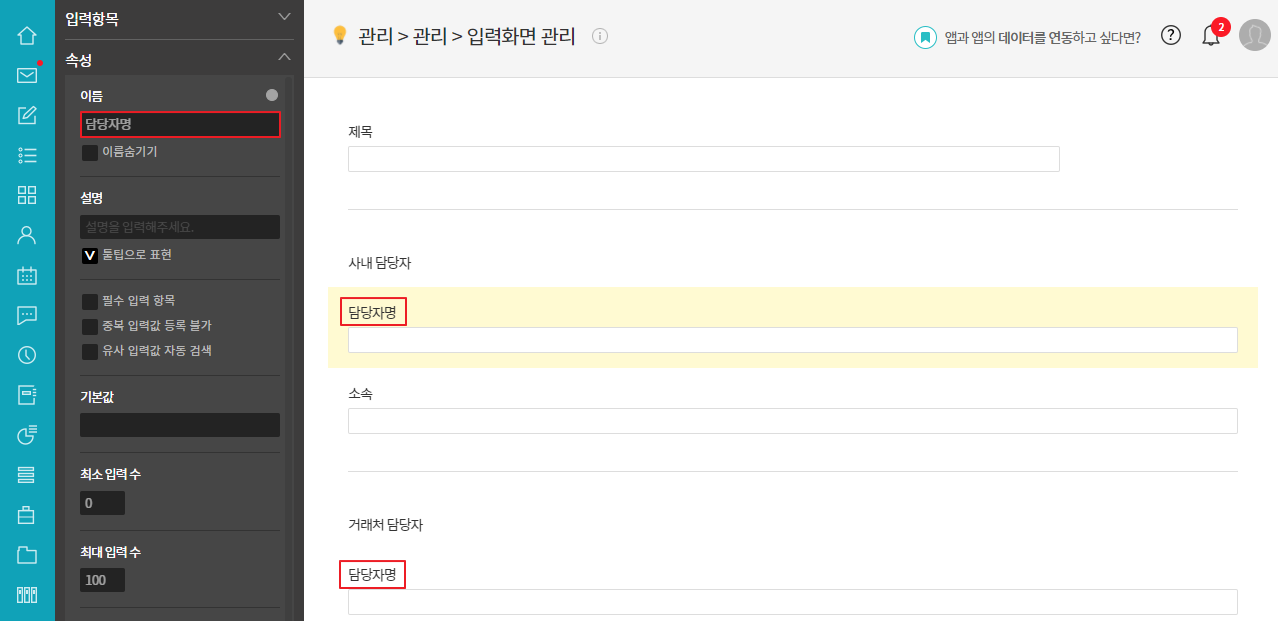Open the folder icon in sidebar
The height and width of the screenshot is (621, 1278).
point(27,555)
